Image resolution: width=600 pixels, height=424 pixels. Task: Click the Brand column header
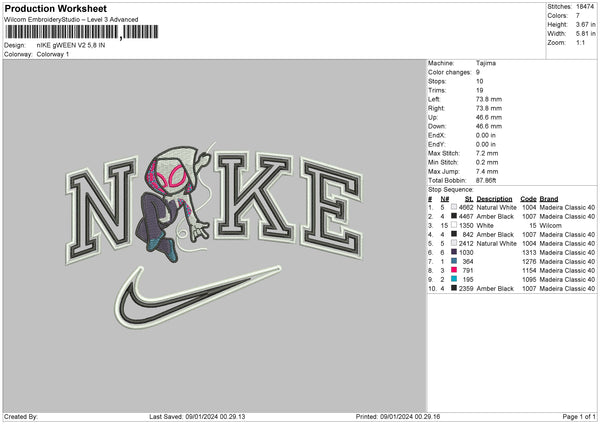549,199
